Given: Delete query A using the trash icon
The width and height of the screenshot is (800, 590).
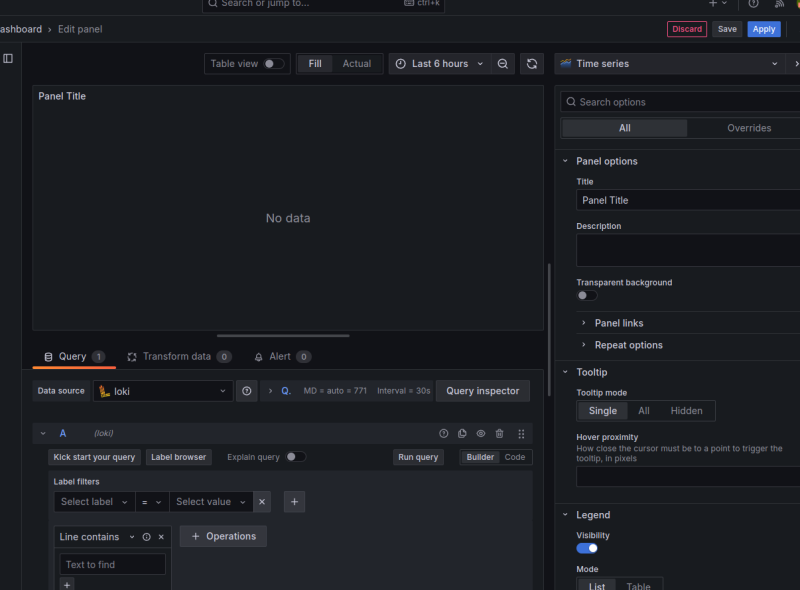Looking at the screenshot, I should (500, 434).
